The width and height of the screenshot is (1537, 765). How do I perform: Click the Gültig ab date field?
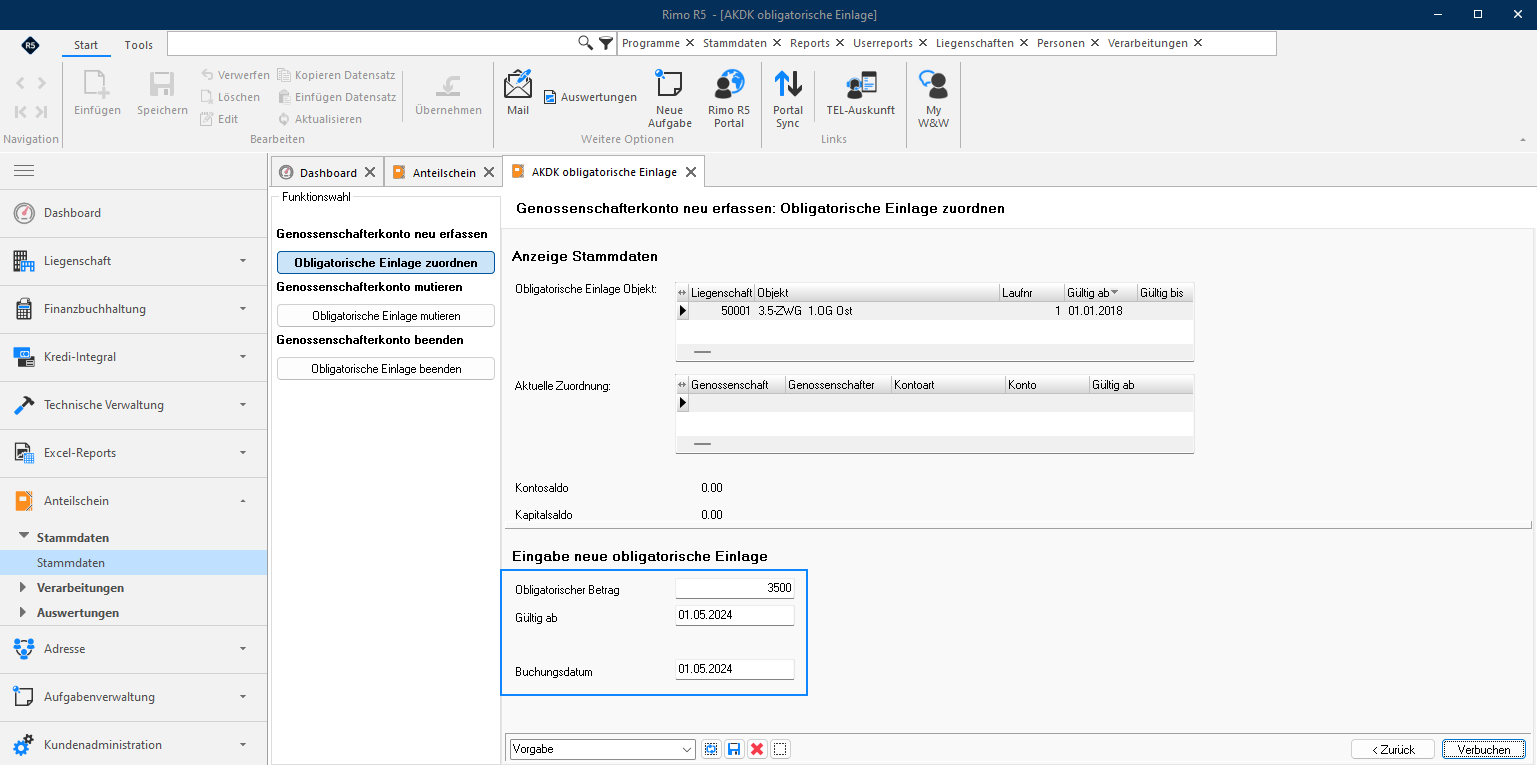pyautogui.click(x=735, y=615)
